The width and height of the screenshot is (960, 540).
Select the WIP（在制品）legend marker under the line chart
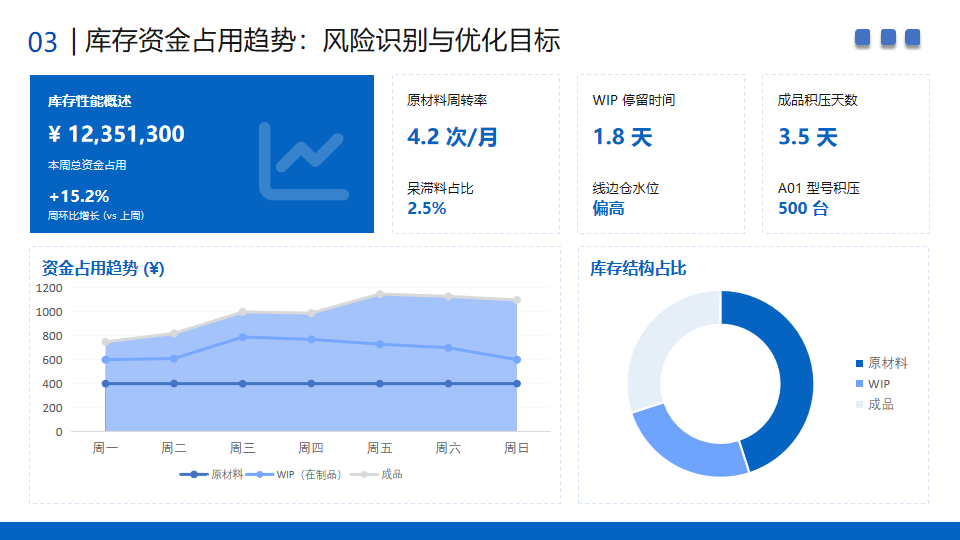262,474
